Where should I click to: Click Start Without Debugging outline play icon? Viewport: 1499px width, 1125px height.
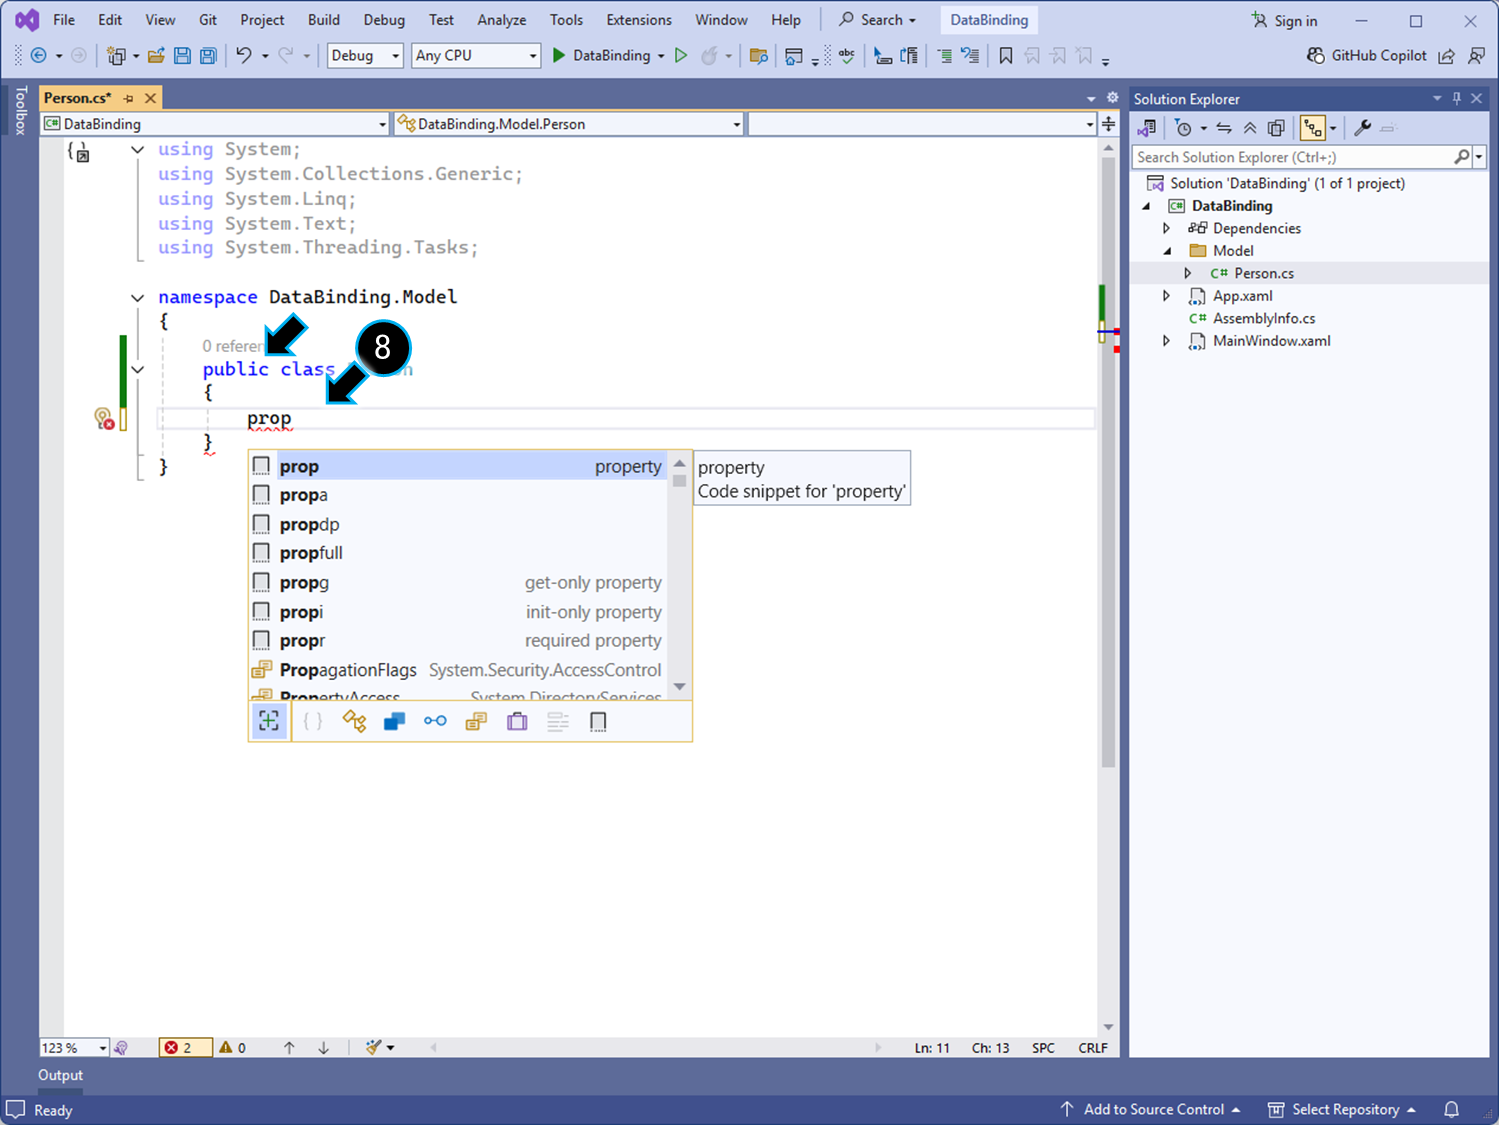681,56
